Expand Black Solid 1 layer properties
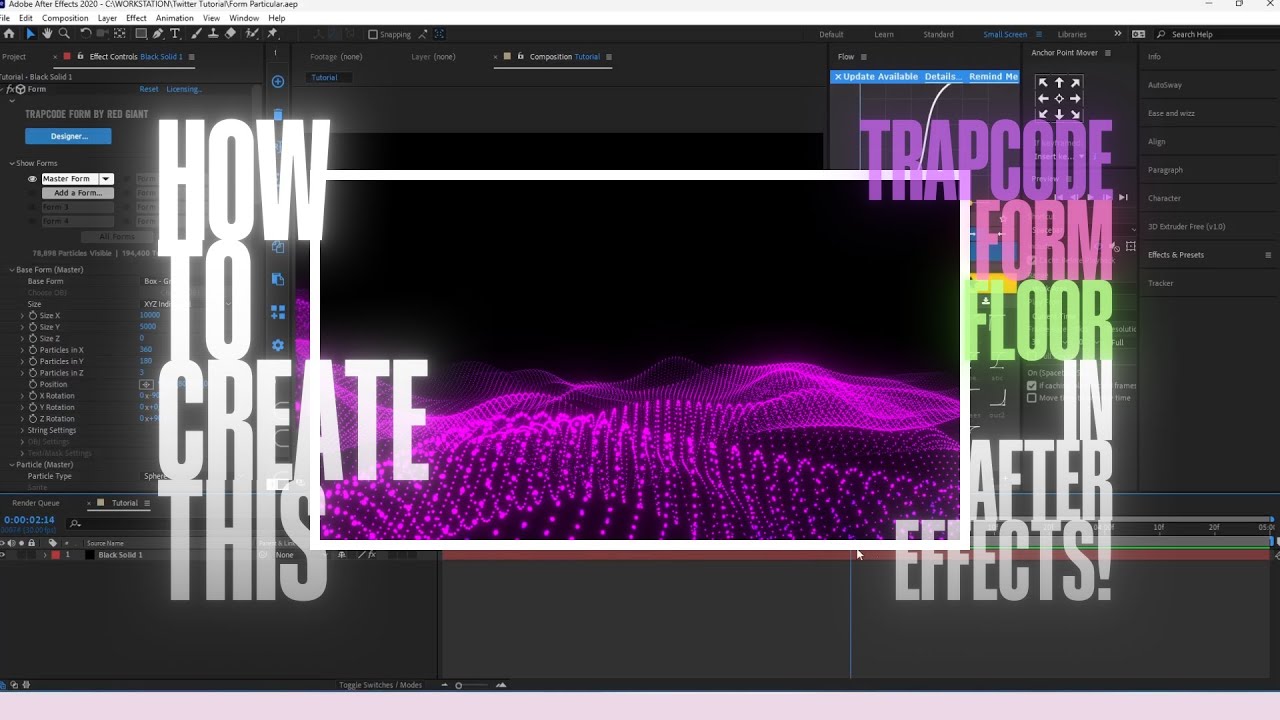 click(x=44, y=555)
